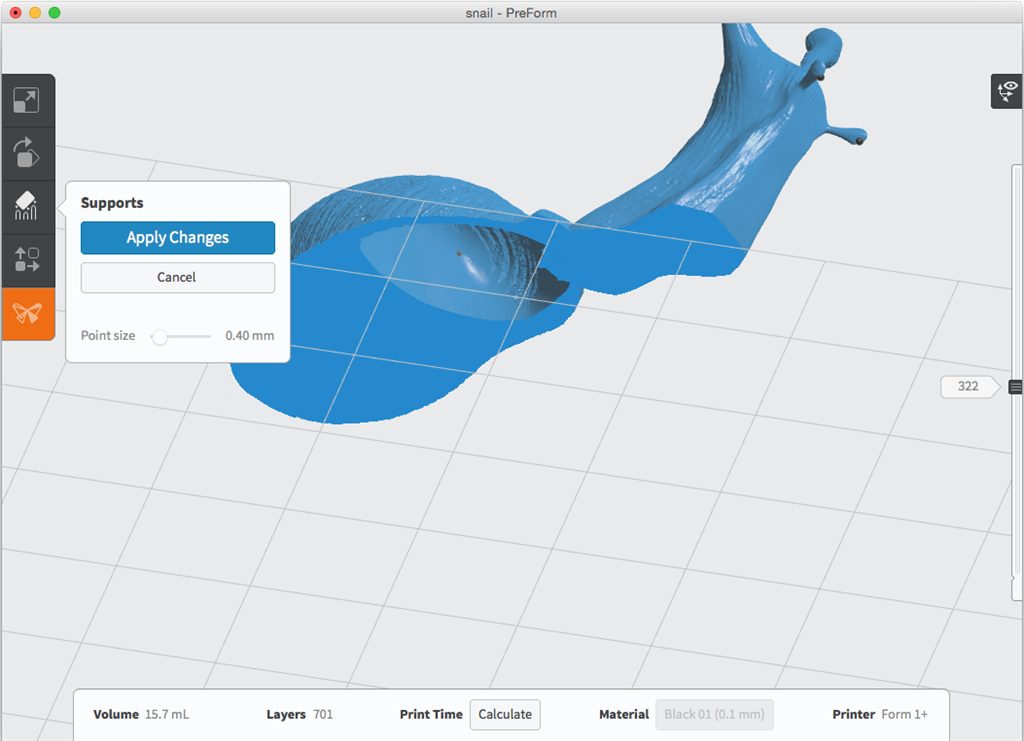This screenshot has height=741, width=1024.
Task: Click the orange Formlabs butterfly print button
Action: click(x=26, y=314)
